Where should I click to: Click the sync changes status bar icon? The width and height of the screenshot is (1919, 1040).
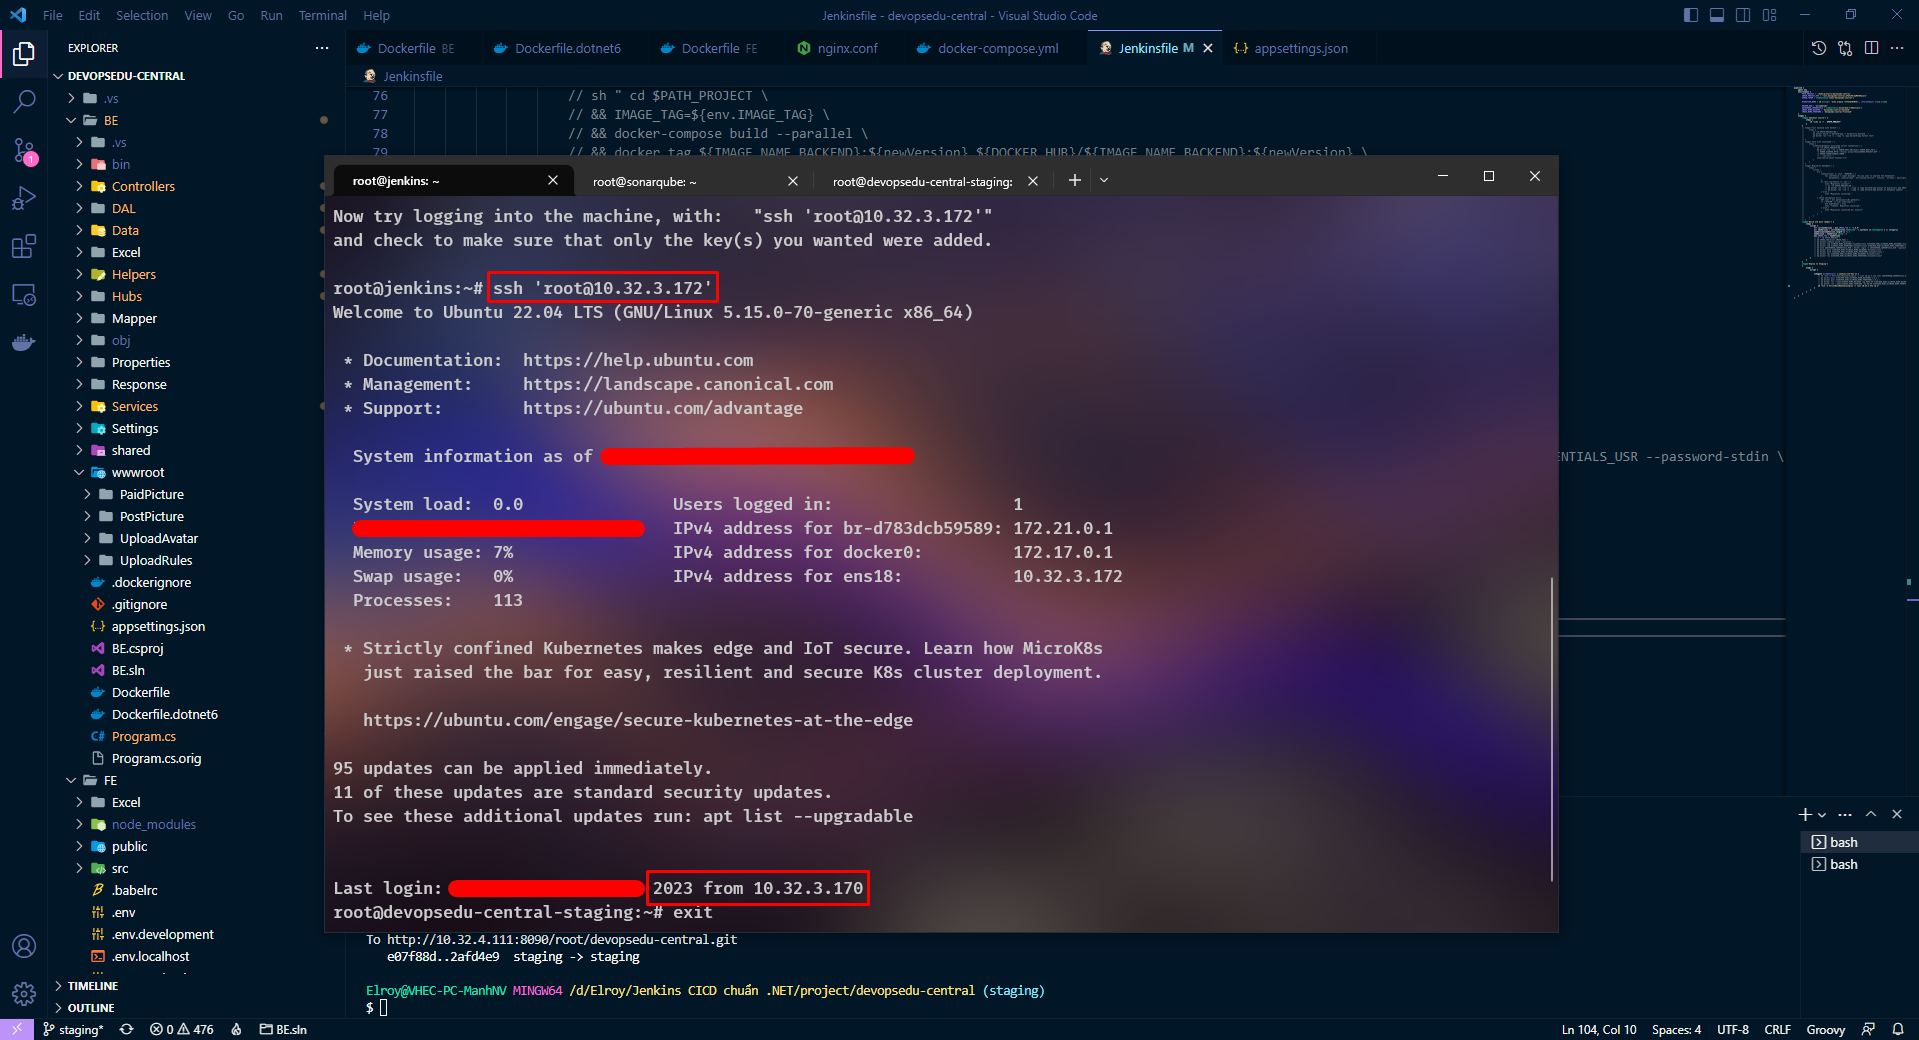(126, 1029)
